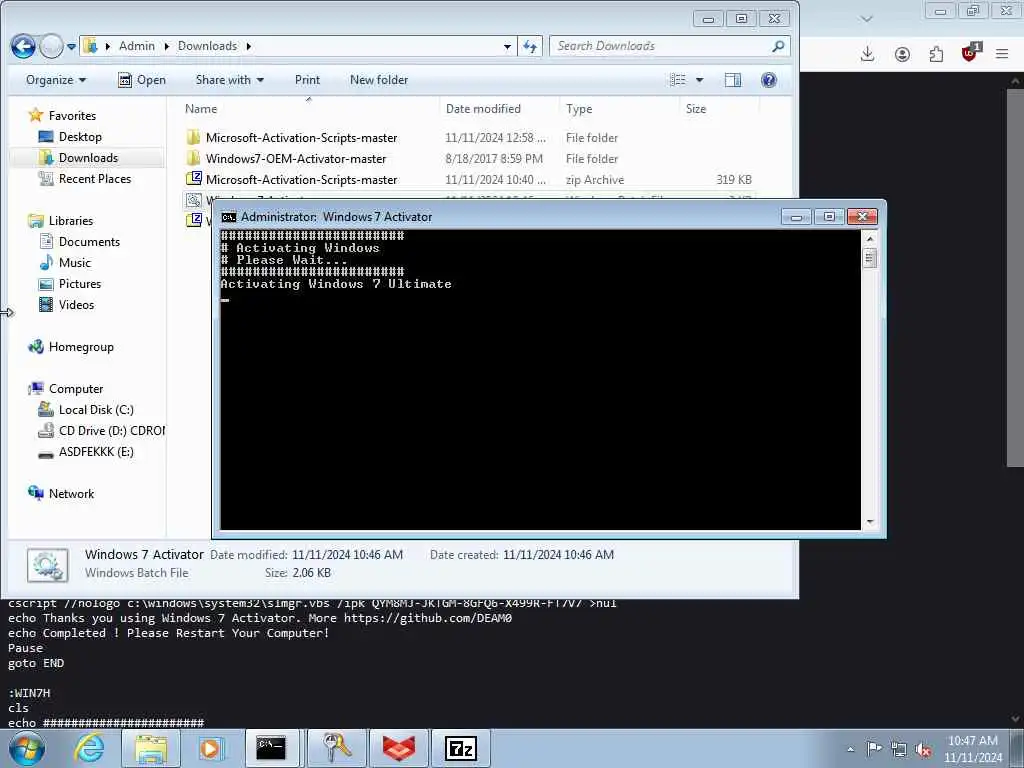Open the more view options dropdown arrow

[x=699, y=80]
